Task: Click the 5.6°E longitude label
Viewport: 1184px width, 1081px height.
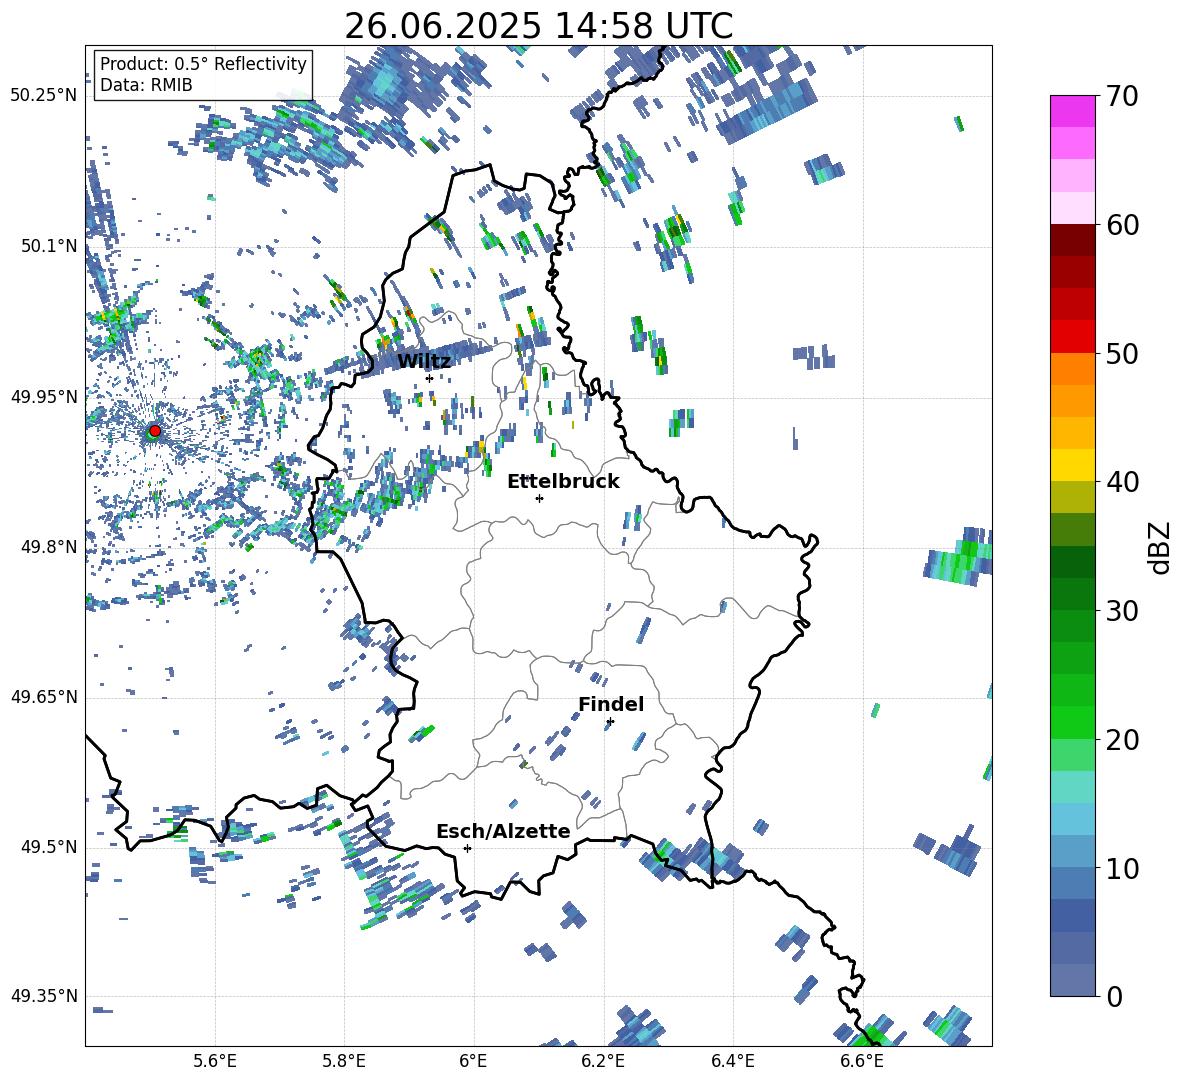Action: tap(215, 1061)
